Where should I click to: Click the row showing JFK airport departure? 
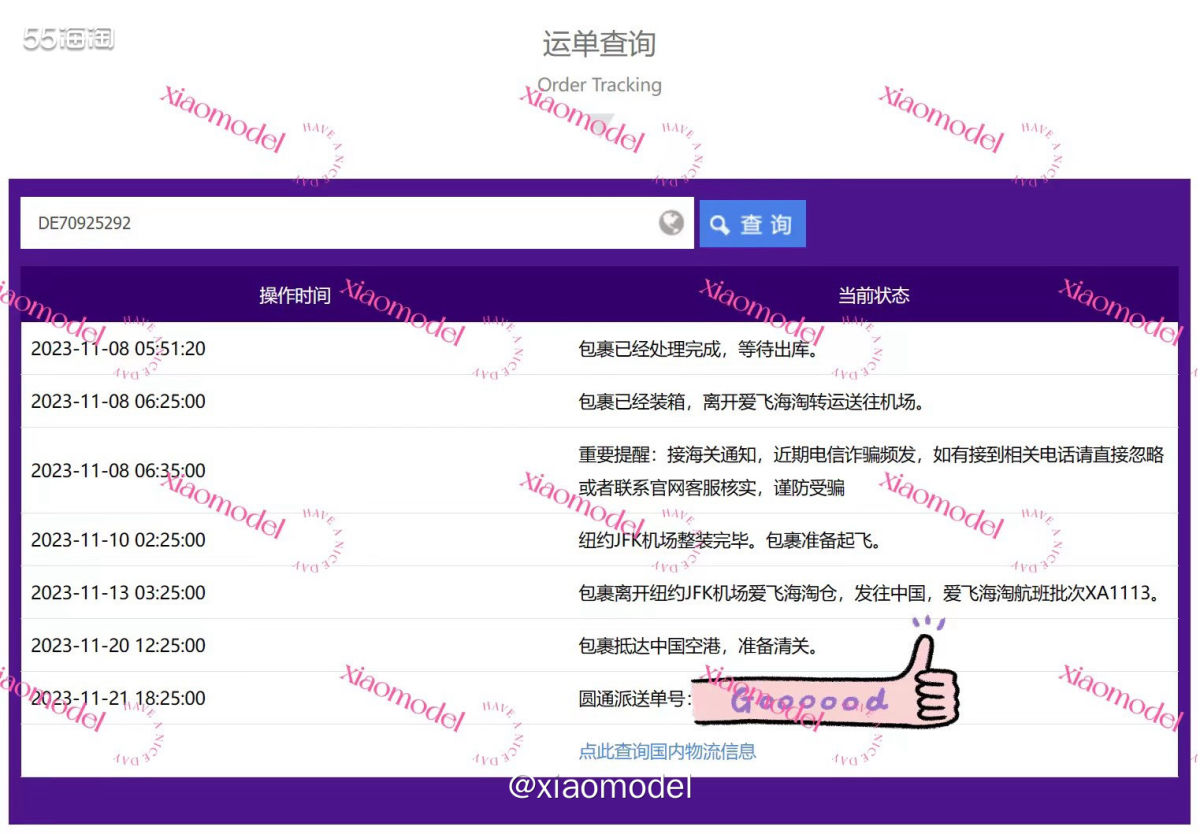[600, 592]
